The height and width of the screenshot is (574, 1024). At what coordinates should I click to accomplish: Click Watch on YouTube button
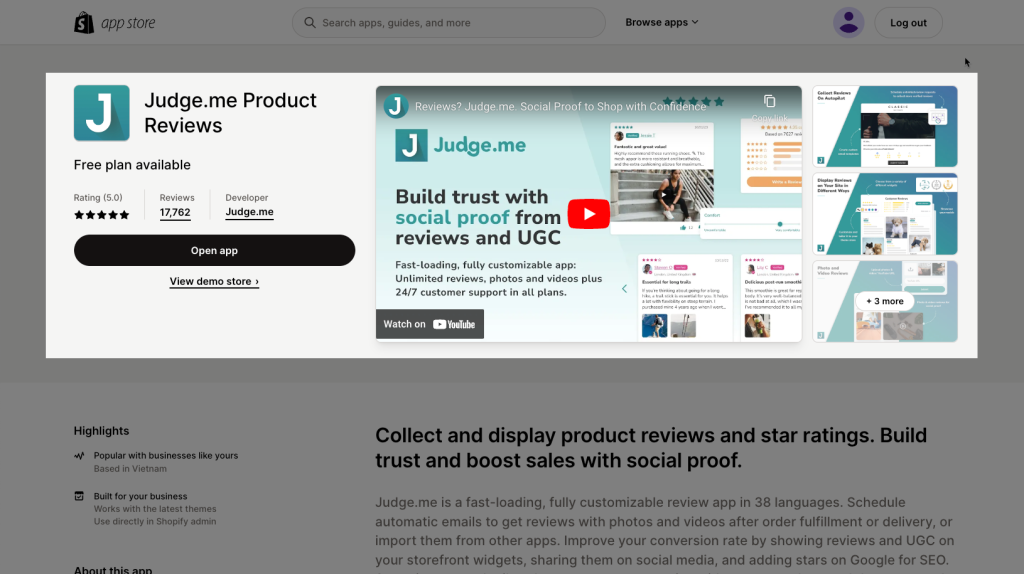430,324
